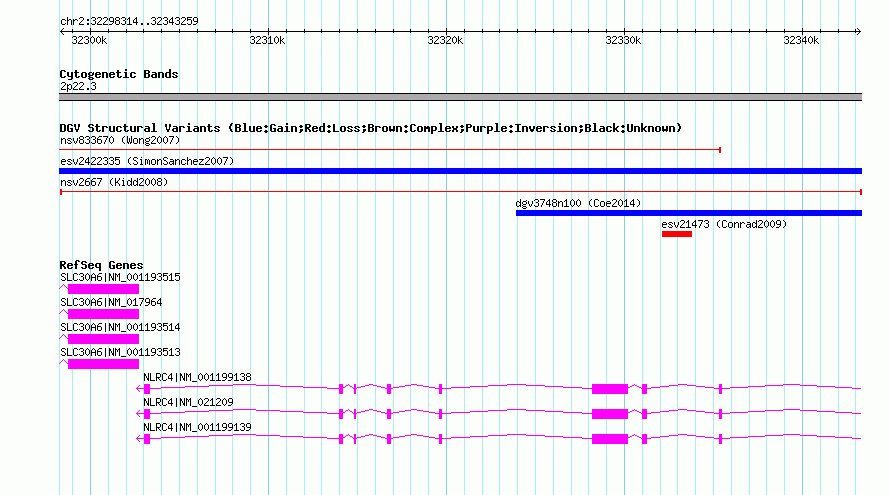
Task: Click the nsv833670 (Wong2007) label
Action: [x=120, y=140]
